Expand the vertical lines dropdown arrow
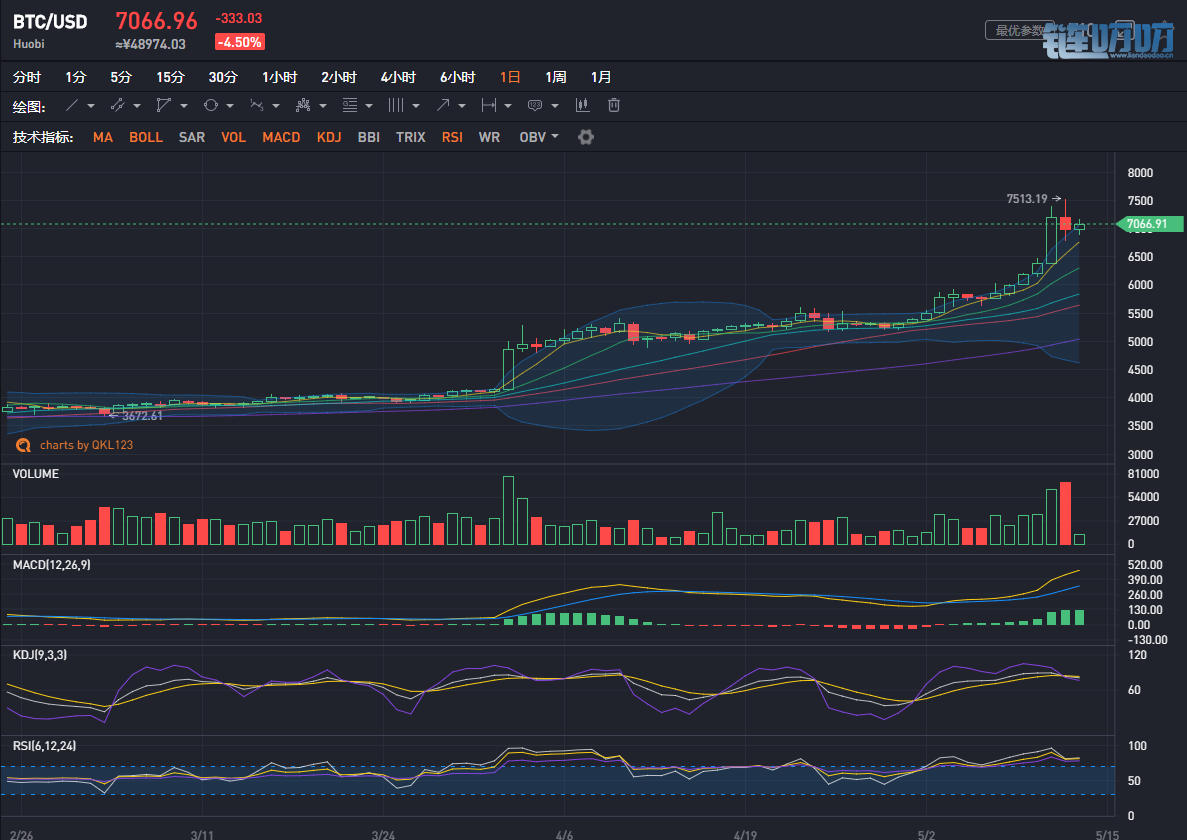 (x=416, y=106)
